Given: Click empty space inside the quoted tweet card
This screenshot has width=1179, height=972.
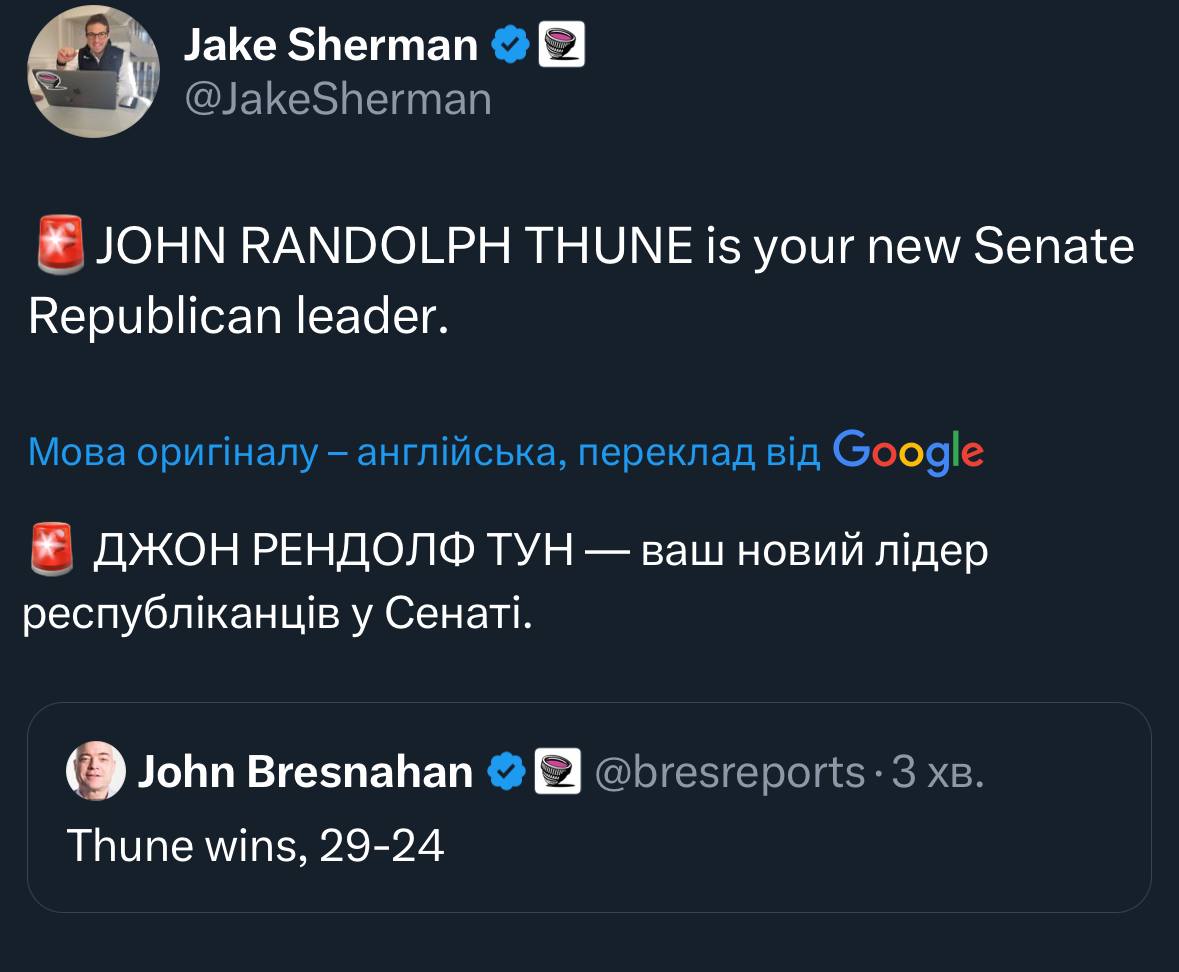Looking at the screenshot, I should click(x=800, y=860).
